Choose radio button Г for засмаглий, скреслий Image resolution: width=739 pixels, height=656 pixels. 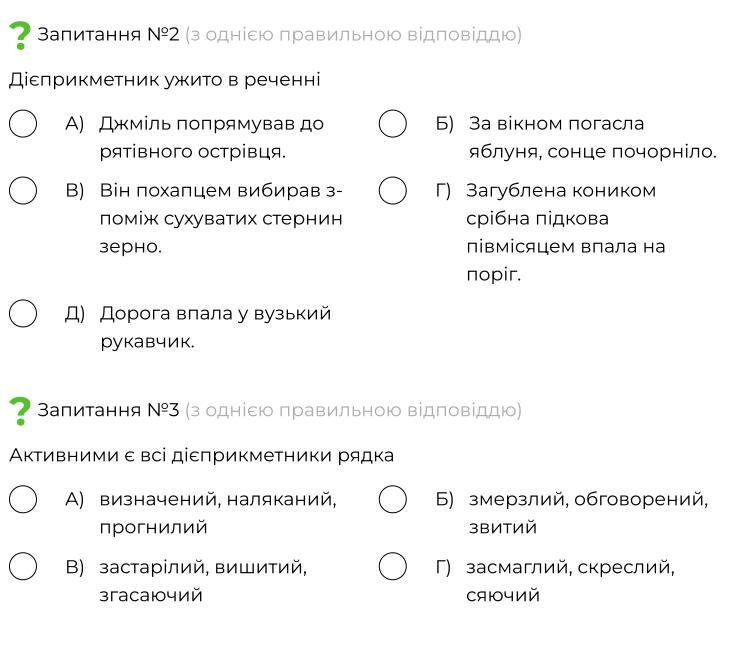393,566
